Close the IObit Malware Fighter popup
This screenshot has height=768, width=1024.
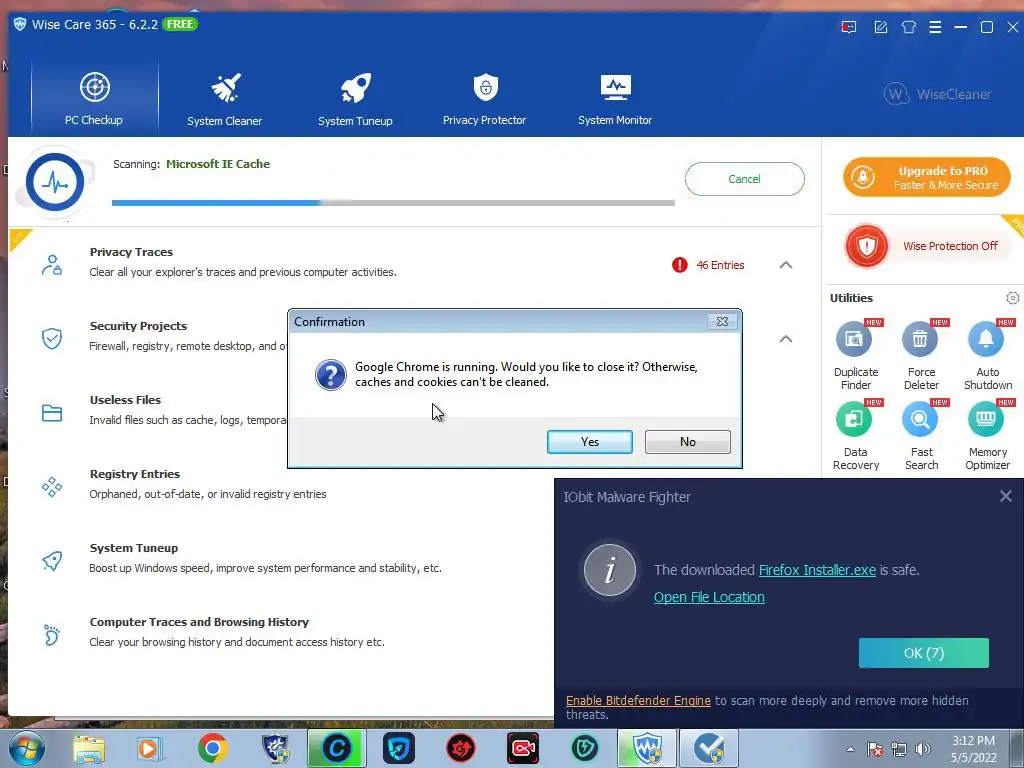1006,496
